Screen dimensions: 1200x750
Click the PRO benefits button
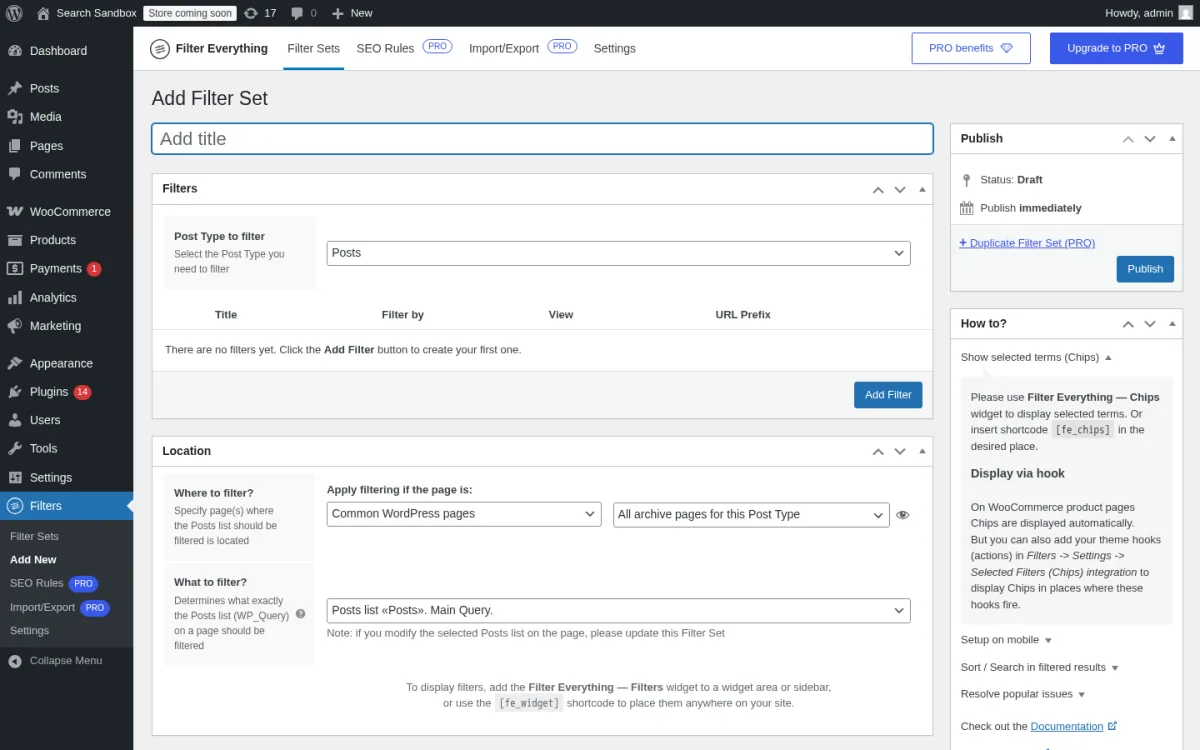coord(971,48)
